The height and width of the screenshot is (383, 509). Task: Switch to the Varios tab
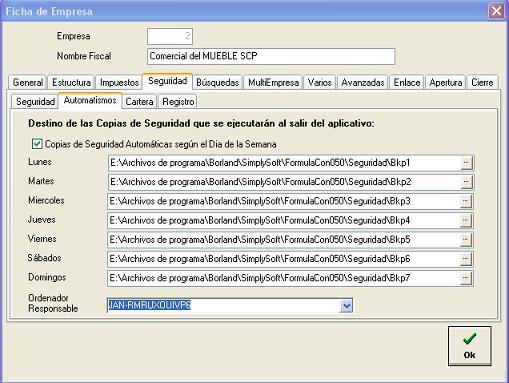[x=319, y=82]
